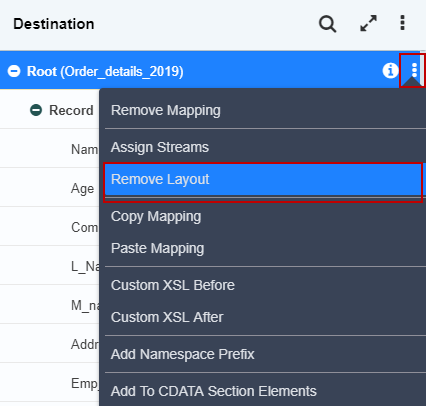426x406 pixels.
Task: Select Custom XSL After
Action: pos(263,317)
